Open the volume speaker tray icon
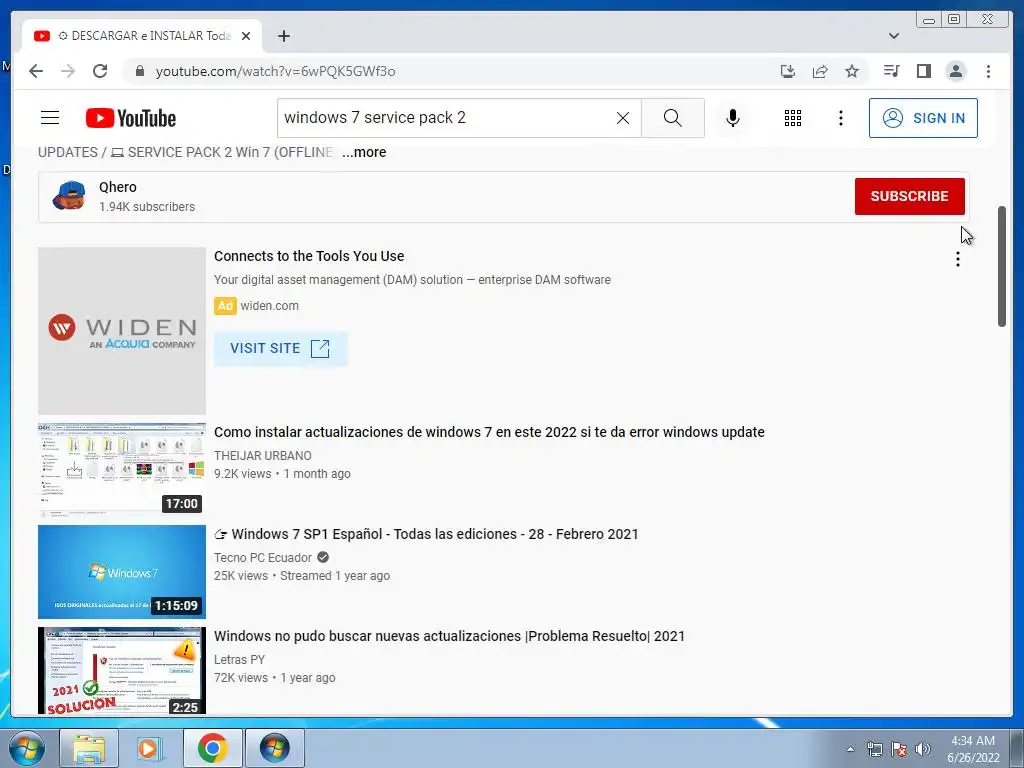This screenshot has height=768, width=1024. click(922, 749)
